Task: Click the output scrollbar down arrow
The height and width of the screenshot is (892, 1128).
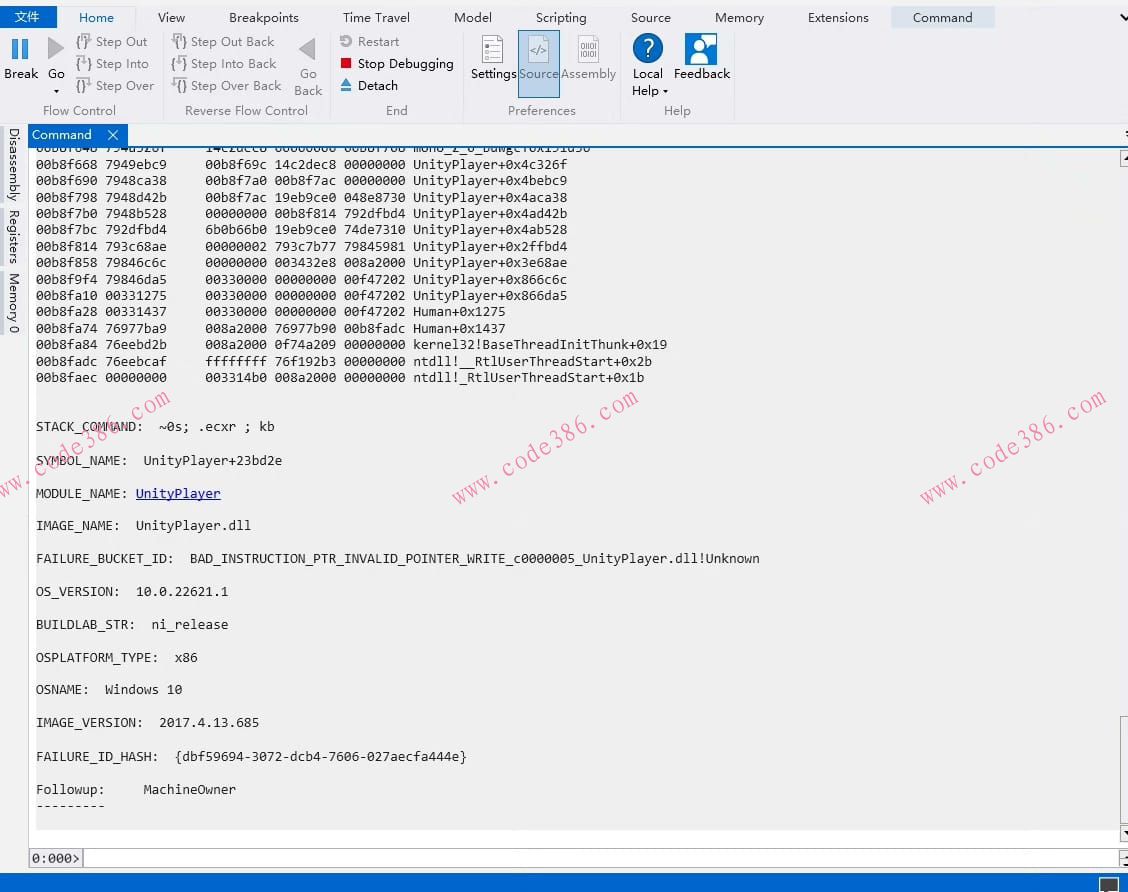Action: click(x=1124, y=834)
